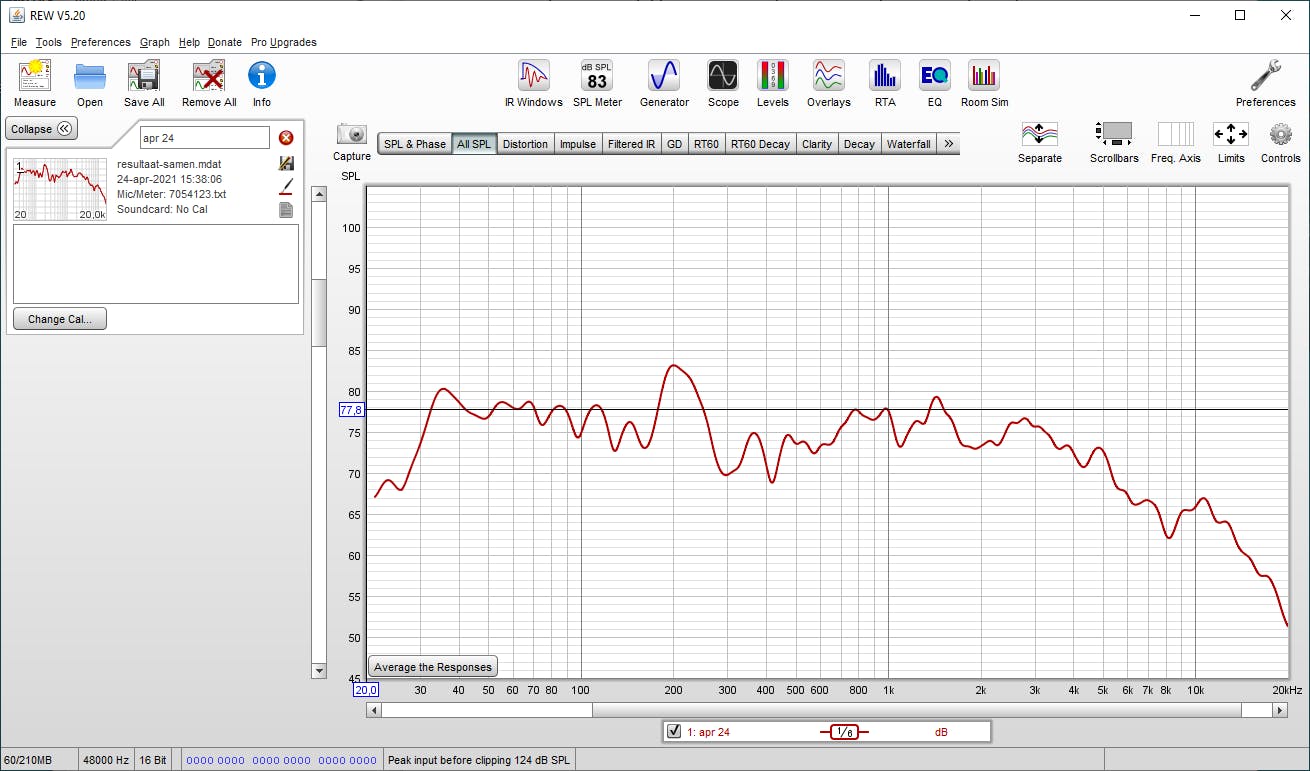This screenshot has height=771, width=1310.
Task: Open the SPL Meter tool
Action: [597, 77]
